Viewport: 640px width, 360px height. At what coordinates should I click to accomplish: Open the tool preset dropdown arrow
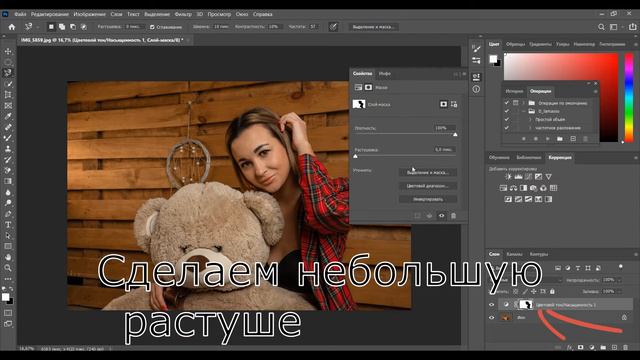click(x=38, y=27)
